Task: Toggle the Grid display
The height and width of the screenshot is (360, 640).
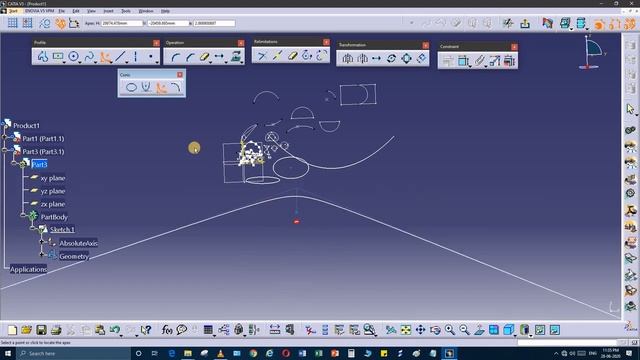Action: (13, 23)
